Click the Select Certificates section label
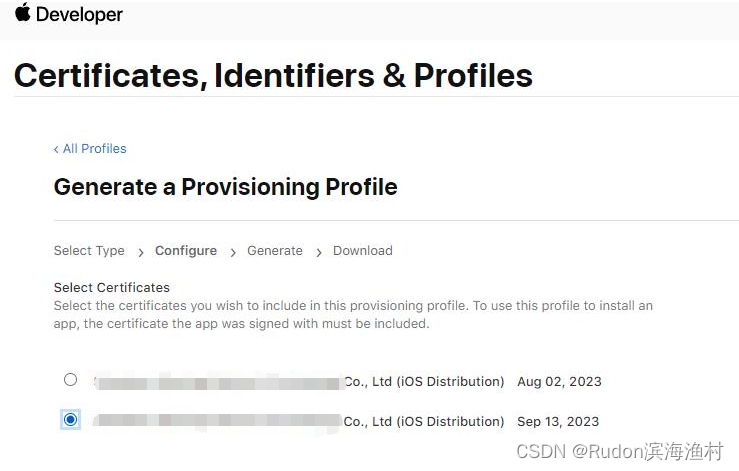The width and height of the screenshot is (739, 471). 112,287
